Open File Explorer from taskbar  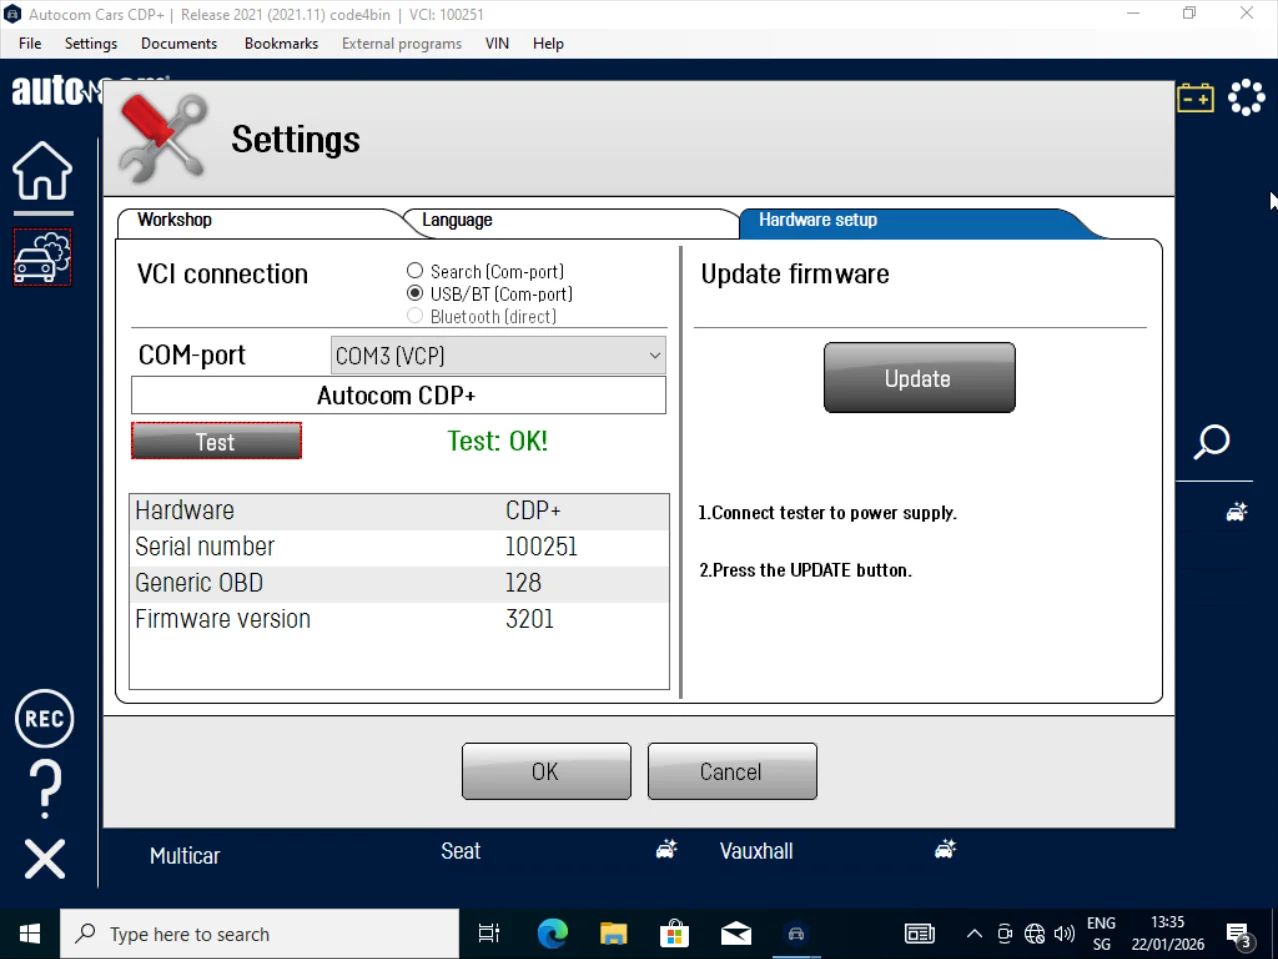(x=613, y=934)
